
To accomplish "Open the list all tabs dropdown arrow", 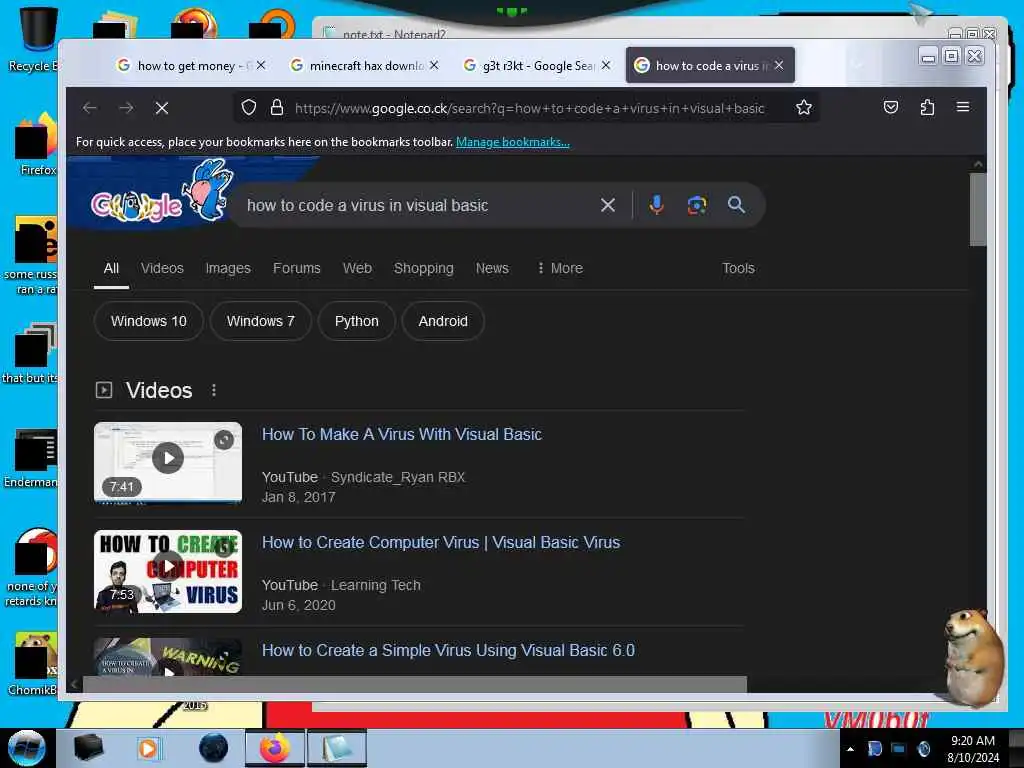I will pyautogui.click(x=858, y=65).
